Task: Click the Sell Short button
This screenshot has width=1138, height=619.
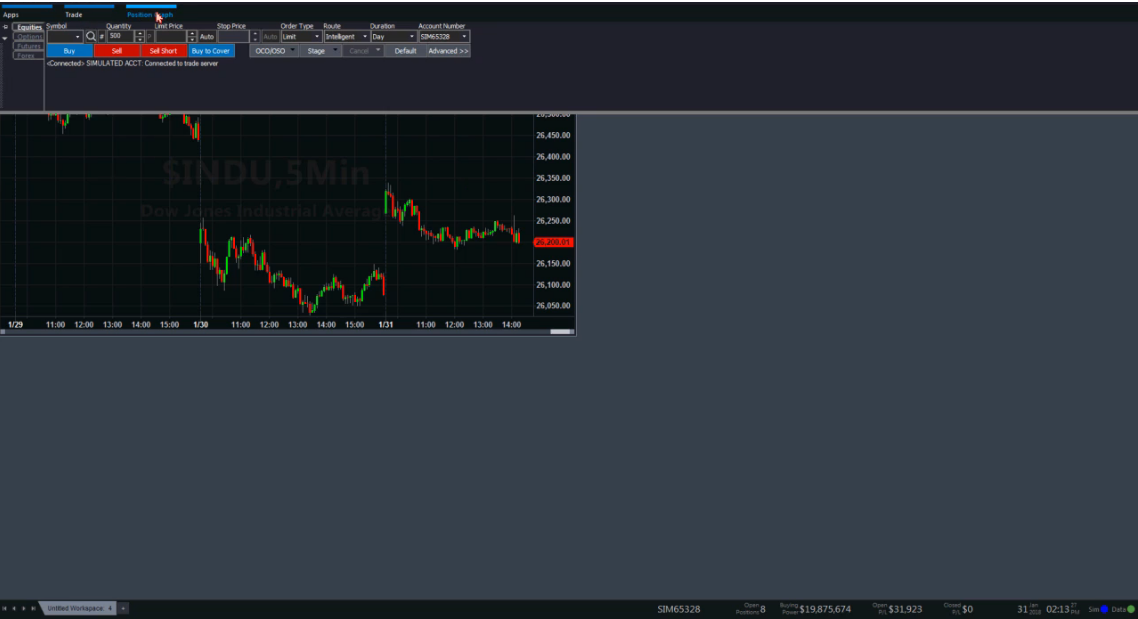Action: [x=163, y=51]
